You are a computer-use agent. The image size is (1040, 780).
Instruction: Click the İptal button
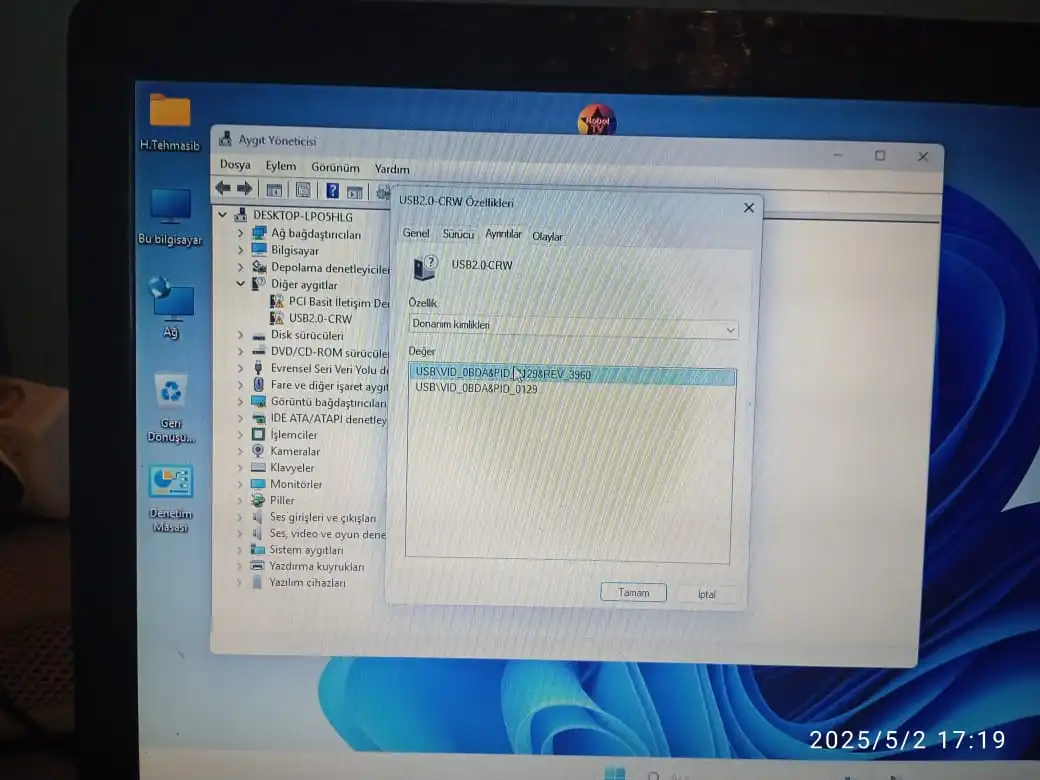tap(707, 594)
